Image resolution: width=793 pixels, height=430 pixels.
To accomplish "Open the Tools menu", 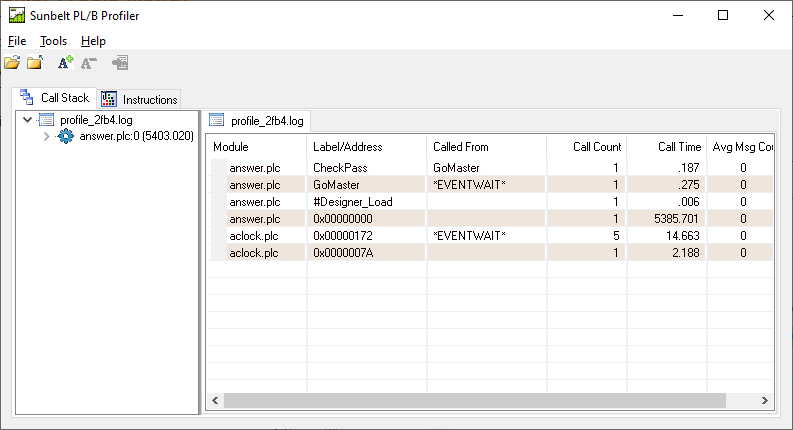I will coord(53,41).
